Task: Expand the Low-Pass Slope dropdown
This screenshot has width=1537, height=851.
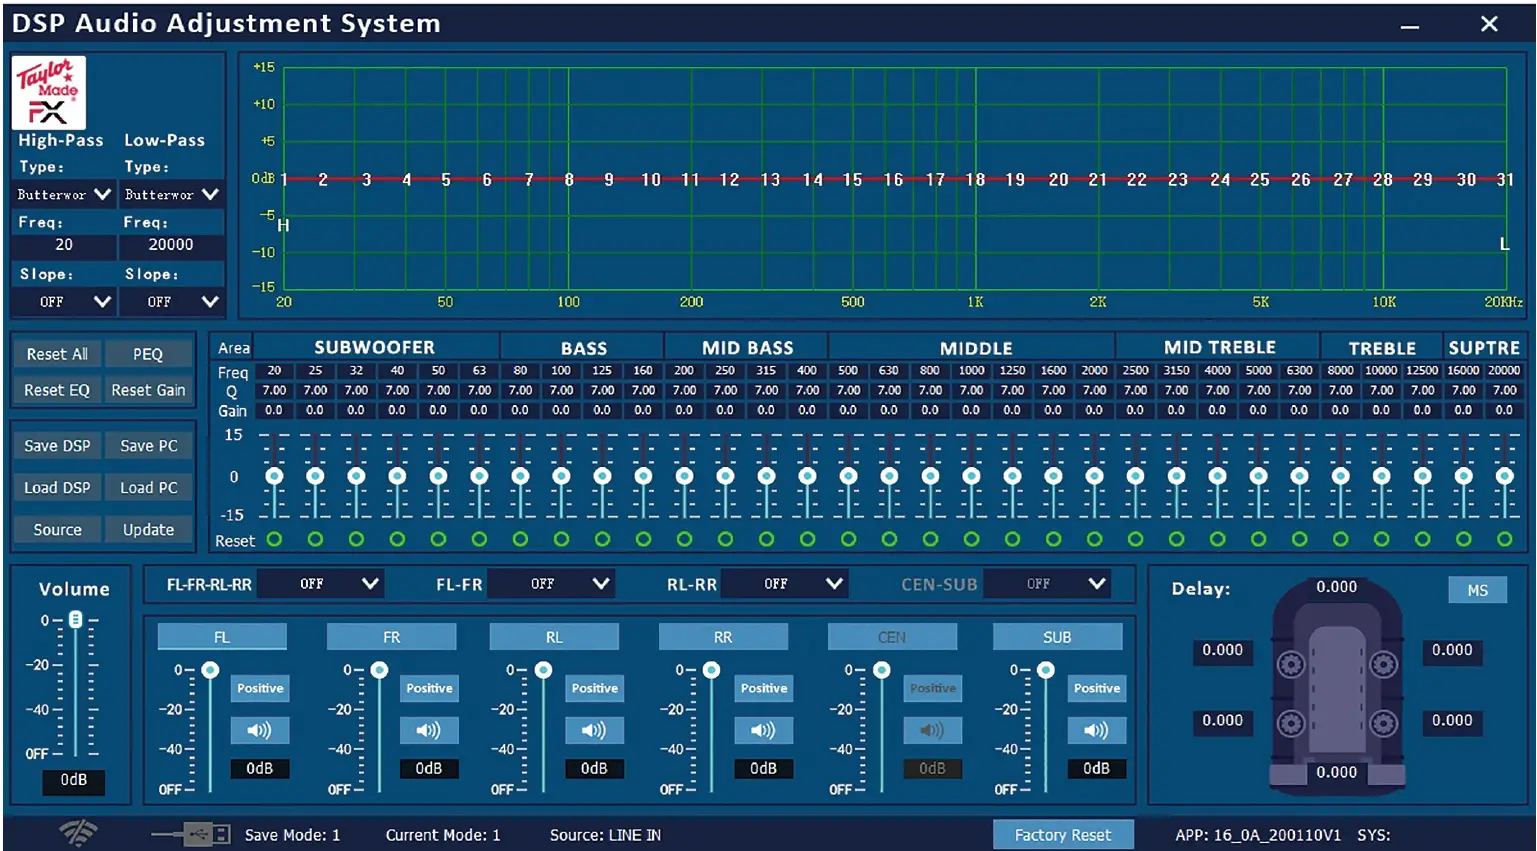Action: (171, 301)
